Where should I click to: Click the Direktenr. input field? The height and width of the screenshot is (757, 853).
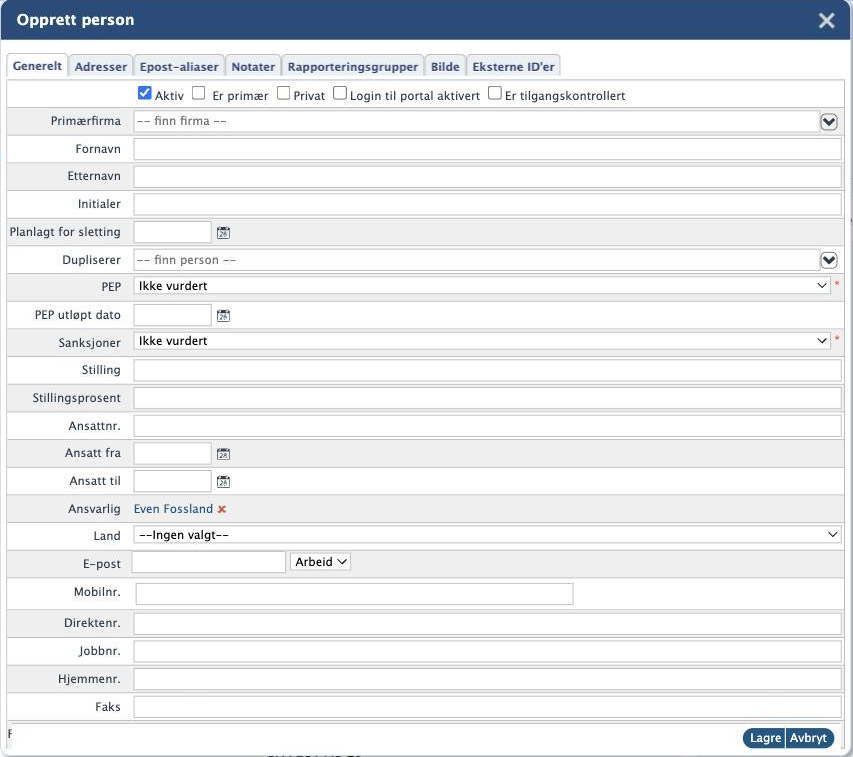coord(487,624)
